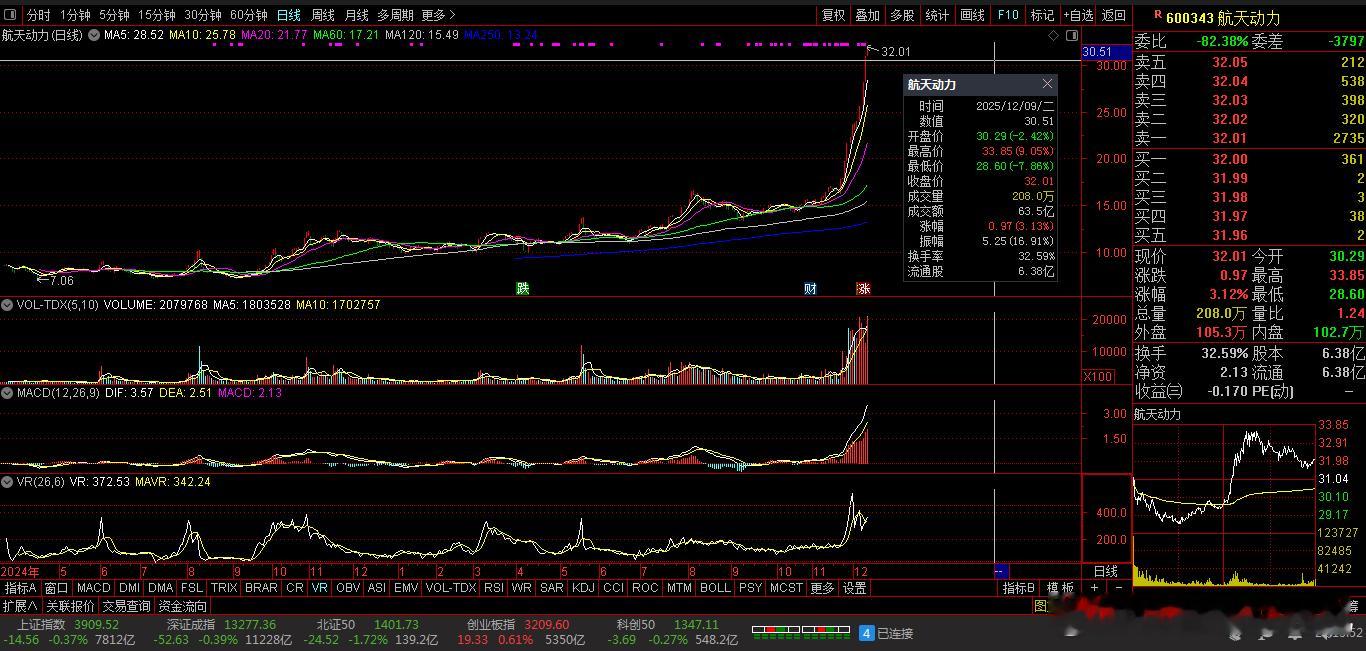
Task: Open the 多股 multi-stock view
Action: [x=902, y=15]
